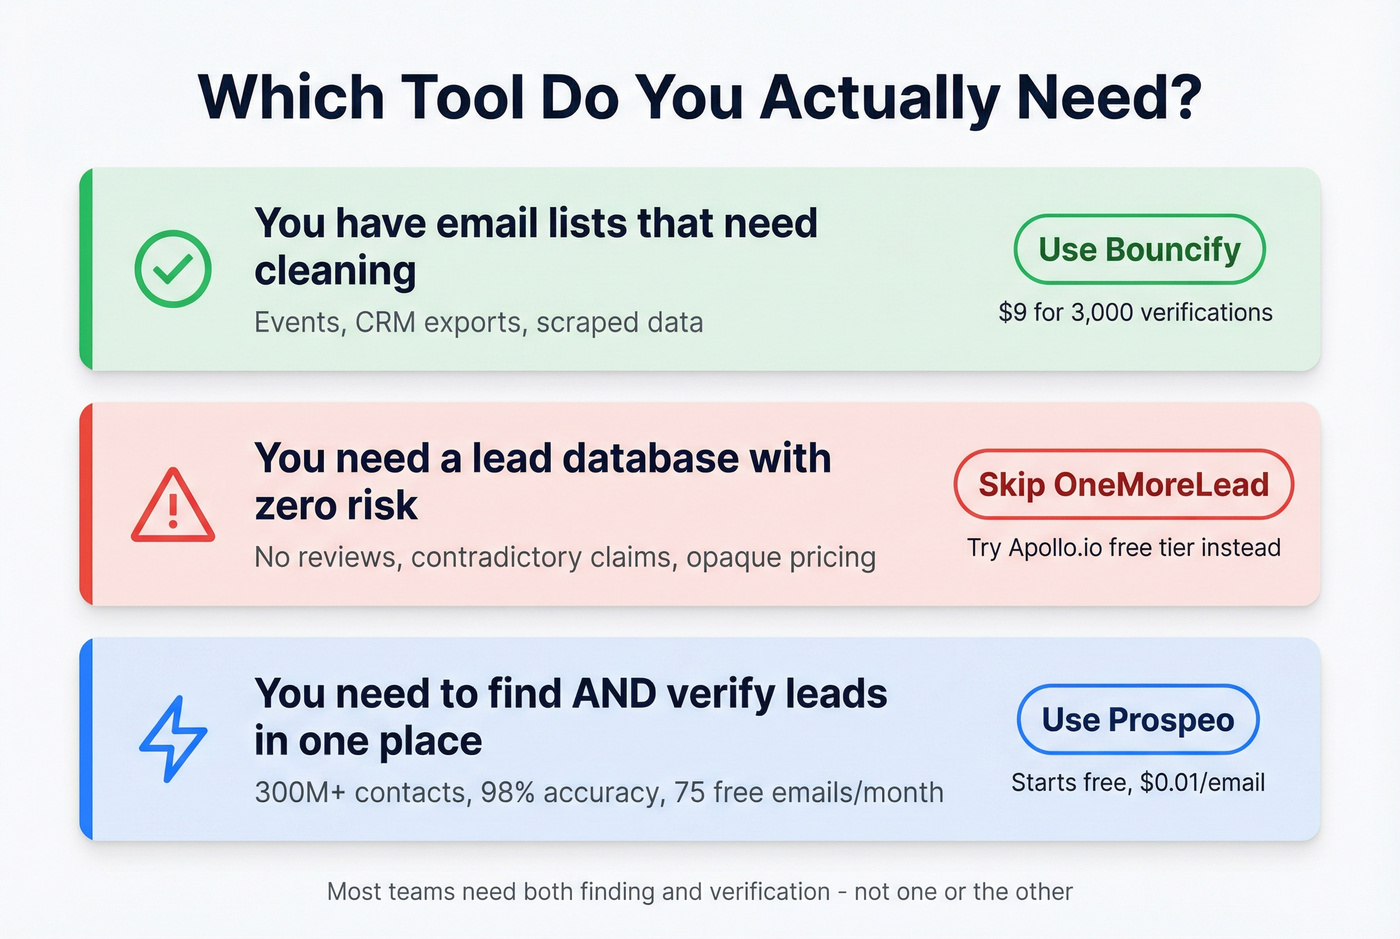Screen dimensions: 1400x939
Task: Click the green checkmark circle icon
Action: click(x=173, y=269)
